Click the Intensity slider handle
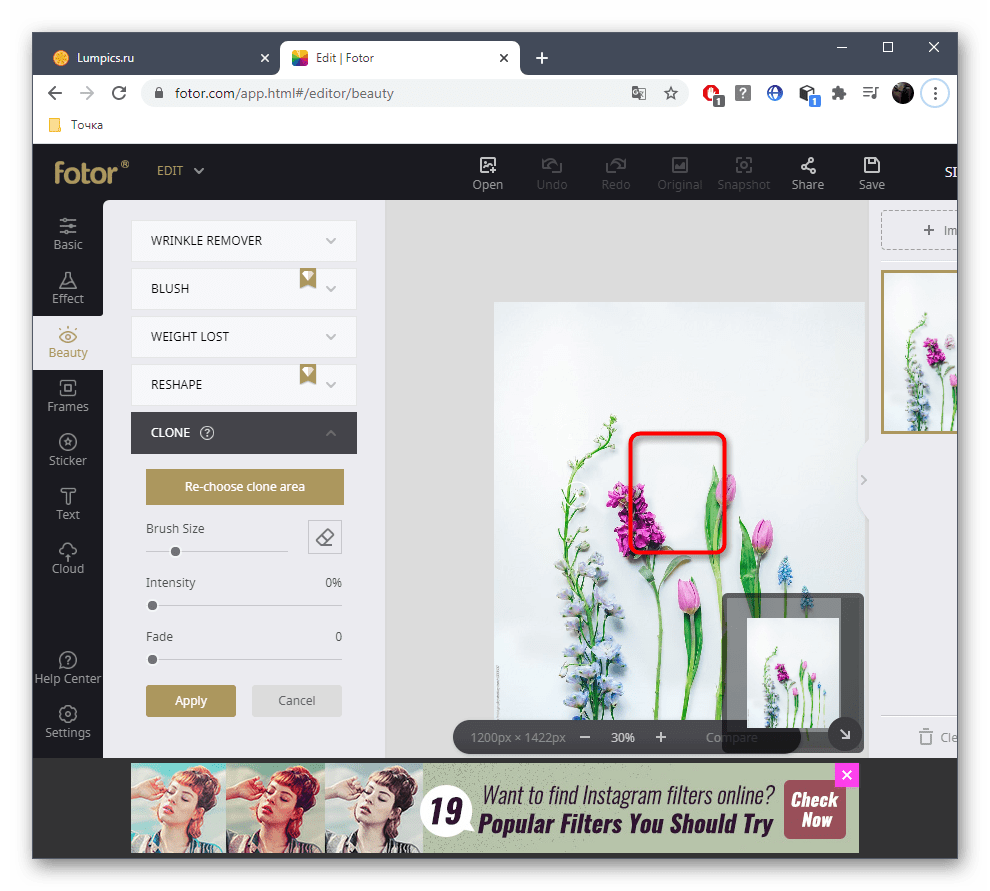 click(x=153, y=605)
